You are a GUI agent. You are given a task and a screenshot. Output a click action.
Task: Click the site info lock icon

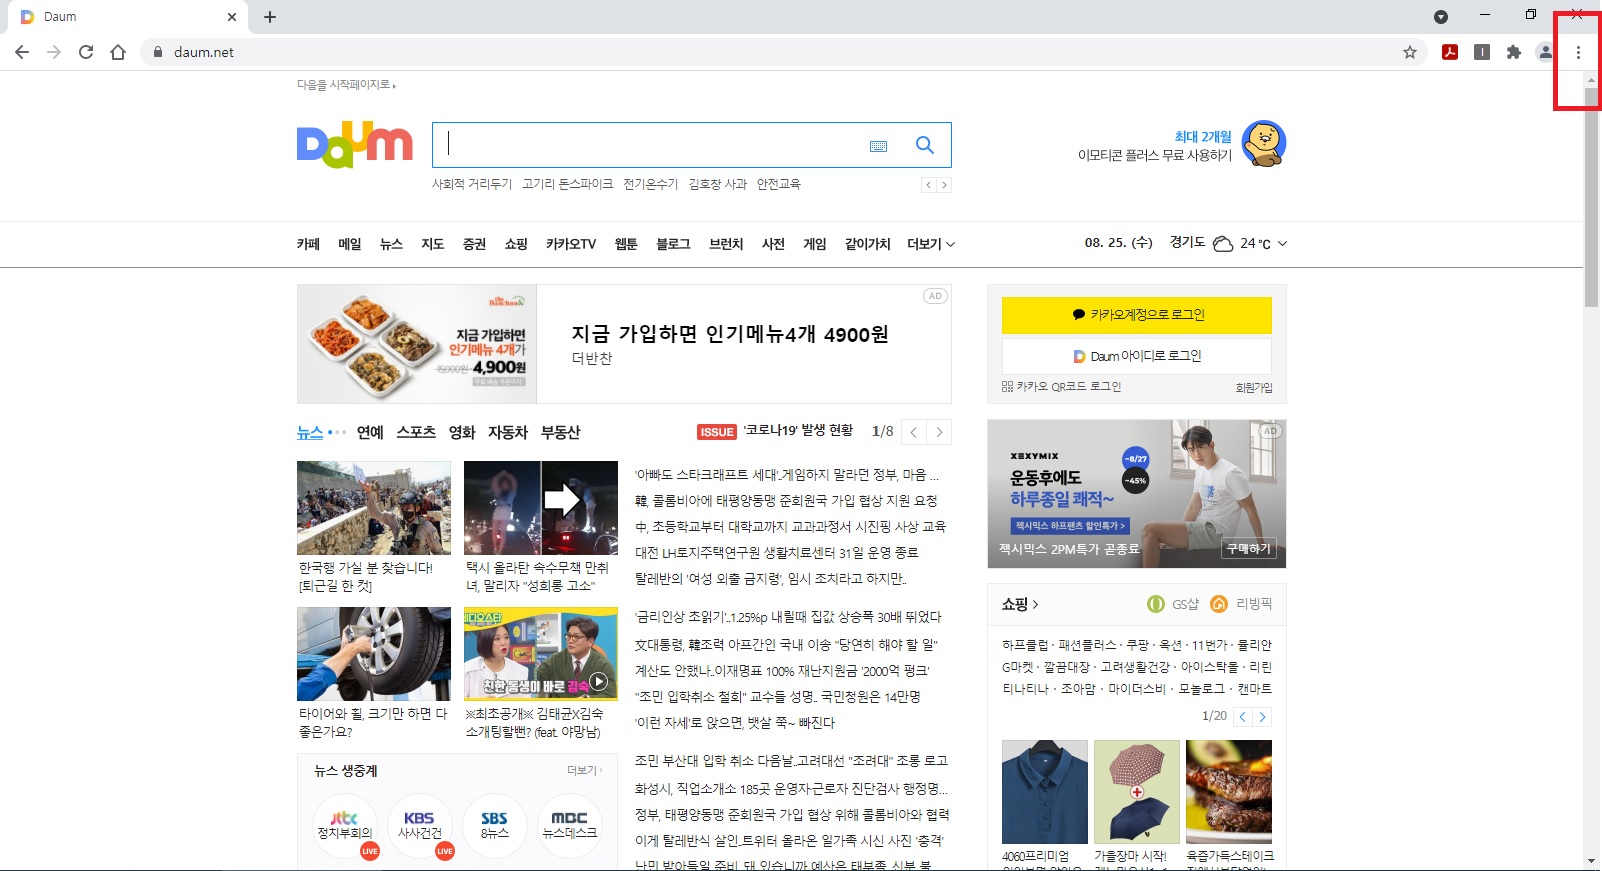coord(157,52)
